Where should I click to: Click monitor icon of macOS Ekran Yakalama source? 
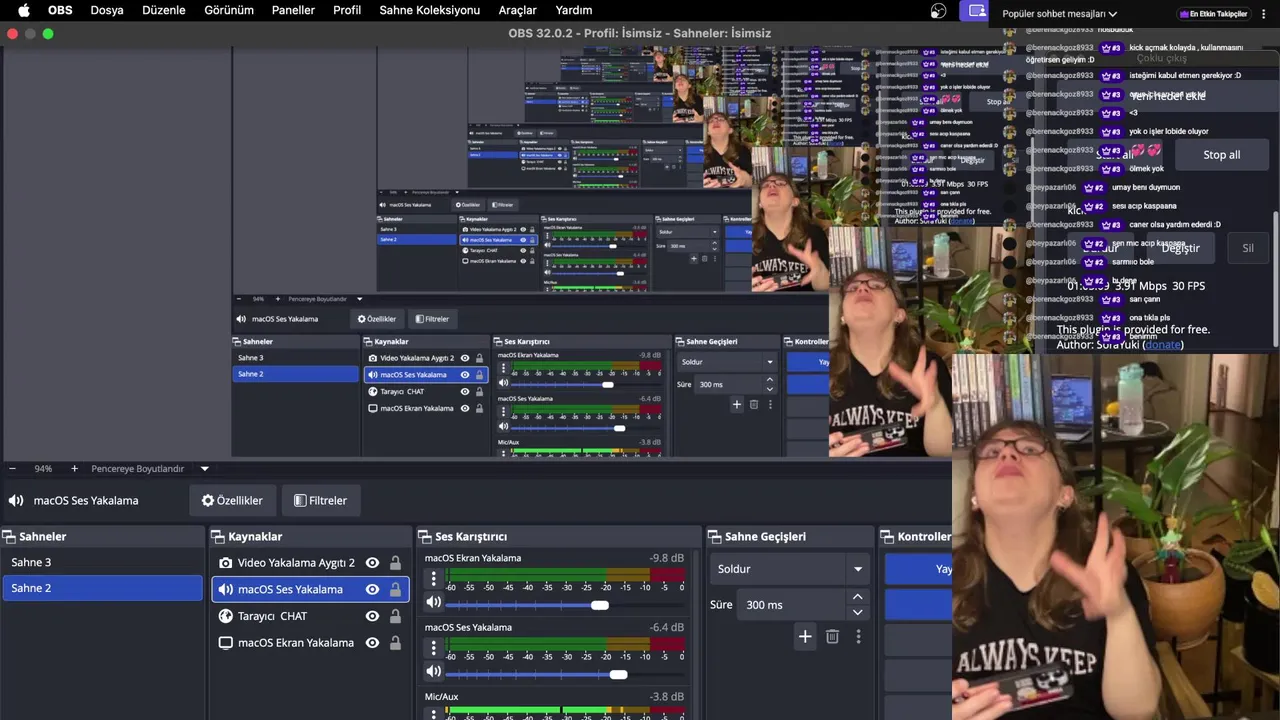pyautogui.click(x=226, y=643)
